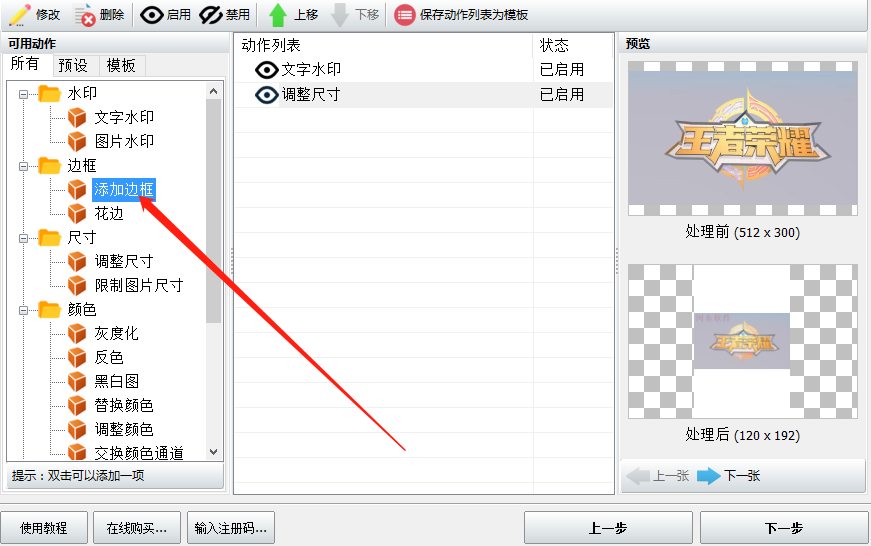This screenshot has height=546, width=871.
Task: Click the 动作列表 column header
Action: pos(383,45)
